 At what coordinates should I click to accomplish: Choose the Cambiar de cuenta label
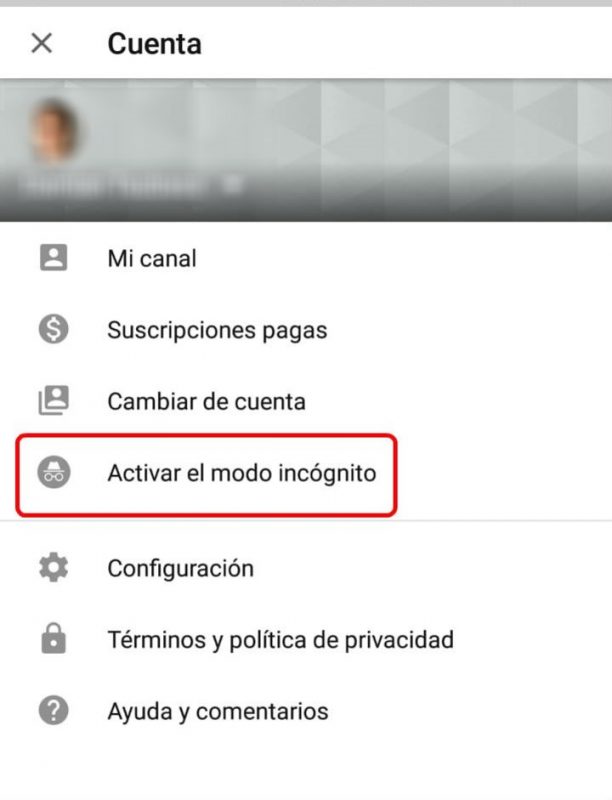(207, 402)
